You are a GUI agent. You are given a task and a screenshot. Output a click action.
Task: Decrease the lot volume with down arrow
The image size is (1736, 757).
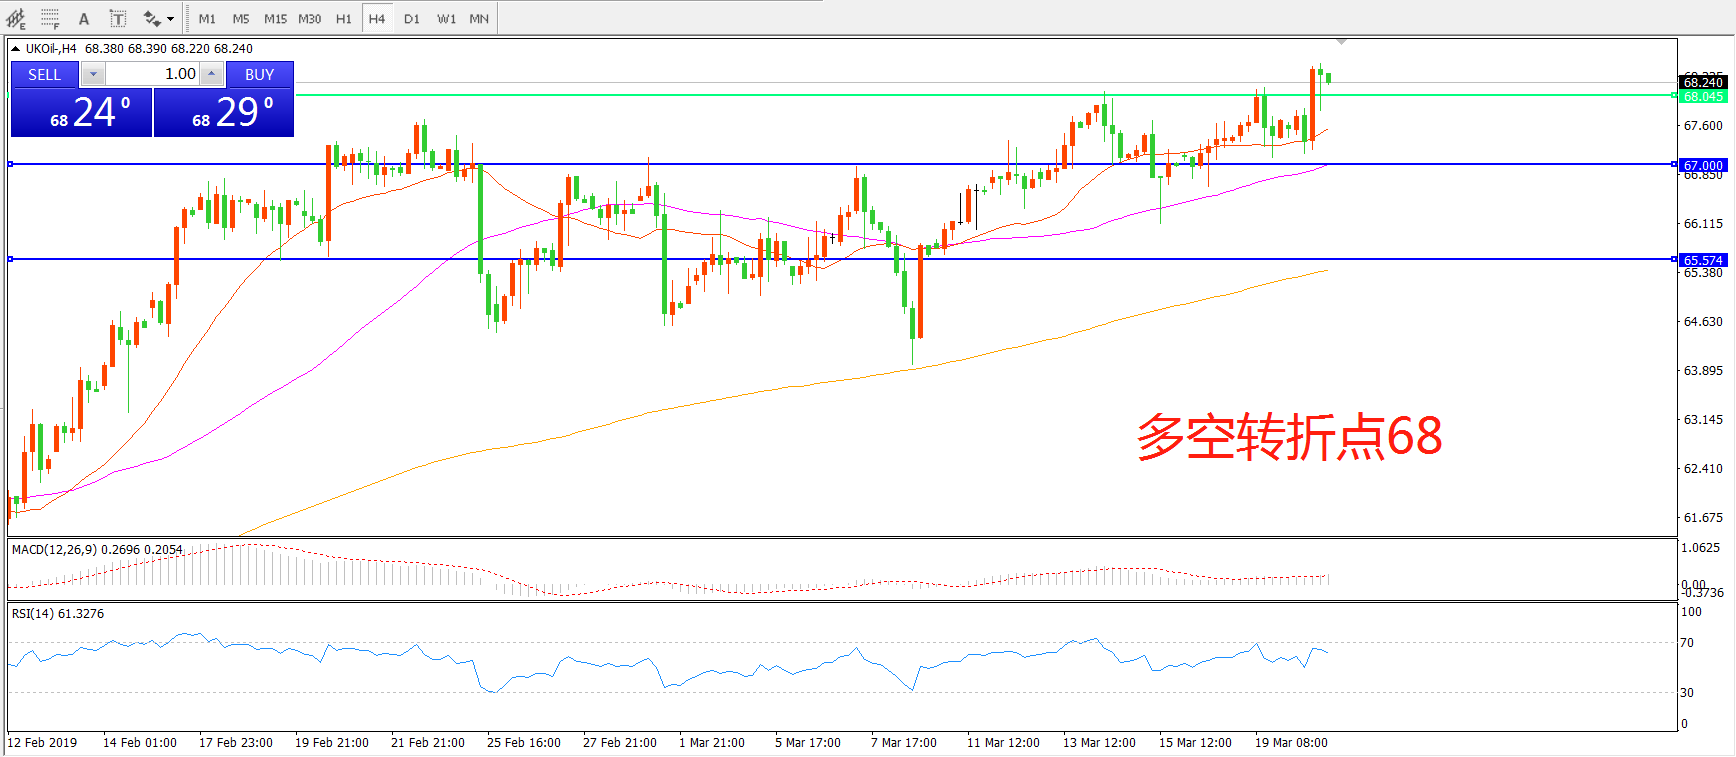tap(93, 74)
